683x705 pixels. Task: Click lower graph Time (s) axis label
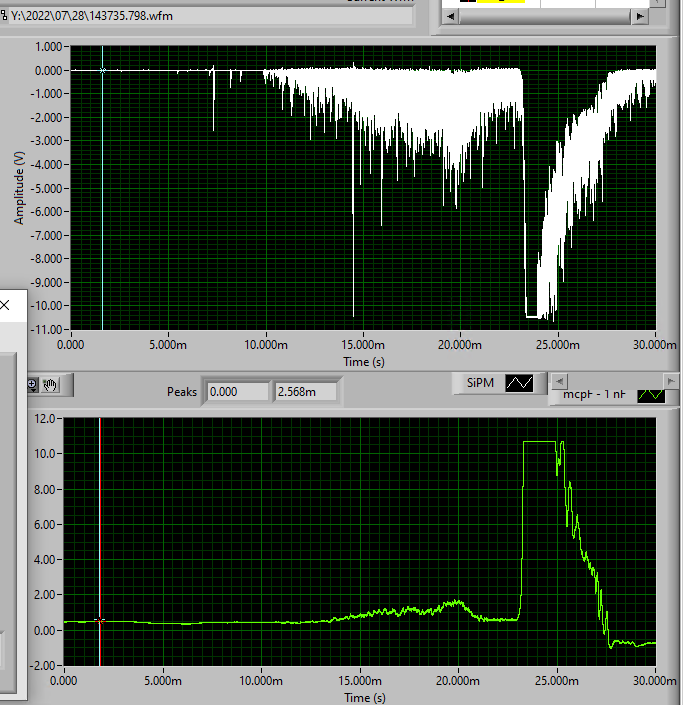pos(365,698)
